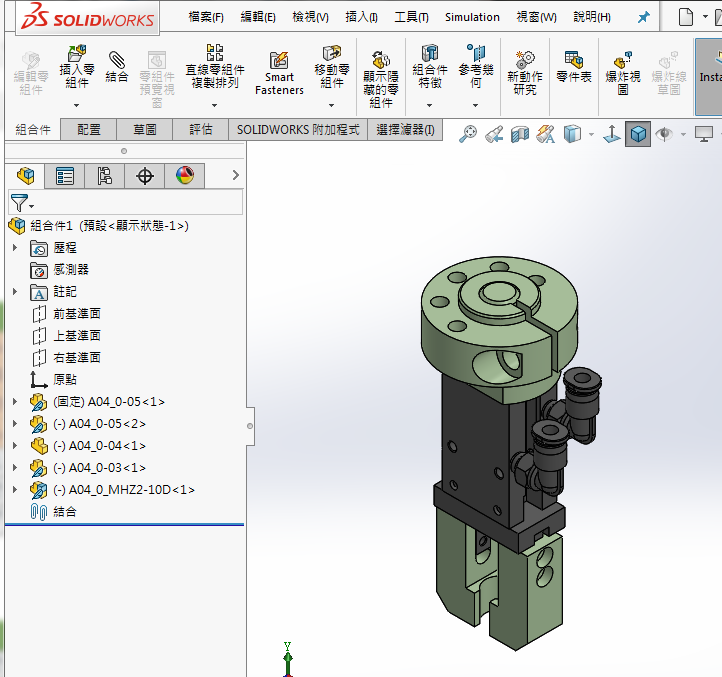Click the View Orientation cube icon

[x=572, y=134]
